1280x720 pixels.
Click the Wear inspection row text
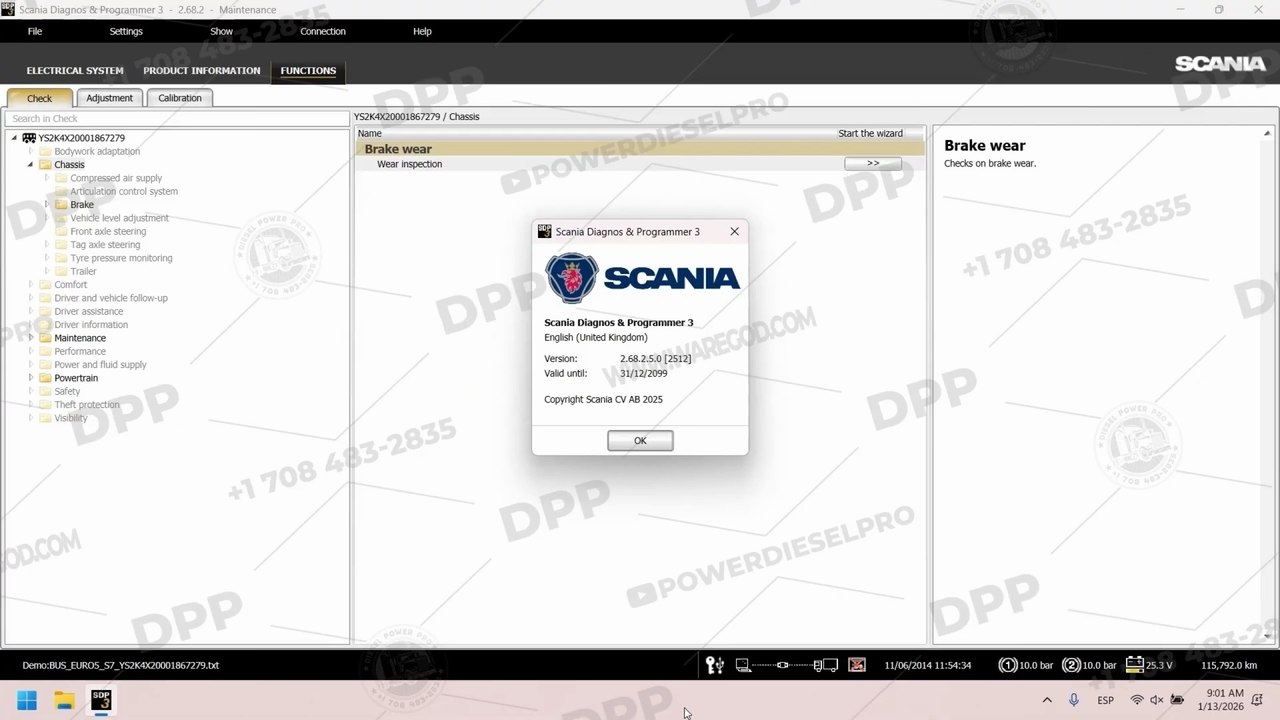(x=409, y=164)
